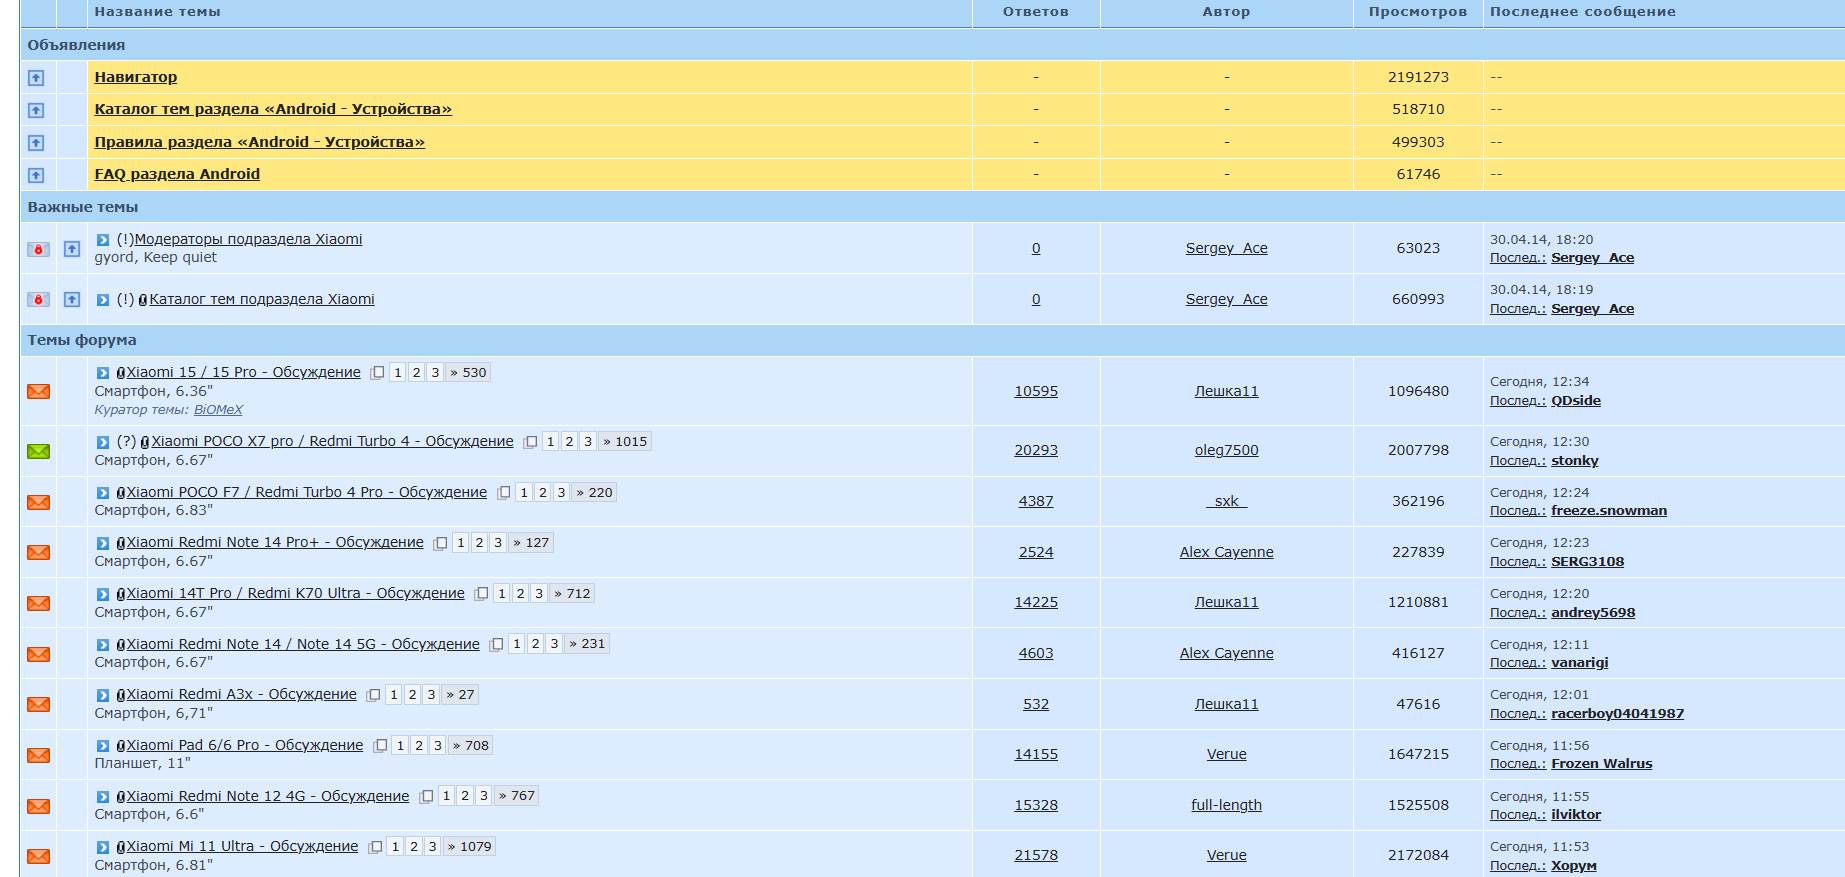Viewport: 1845px width, 877px height.
Task: Open author profile Alex Cayenne in Redmi Note 14 row
Action: (1226, 653)
